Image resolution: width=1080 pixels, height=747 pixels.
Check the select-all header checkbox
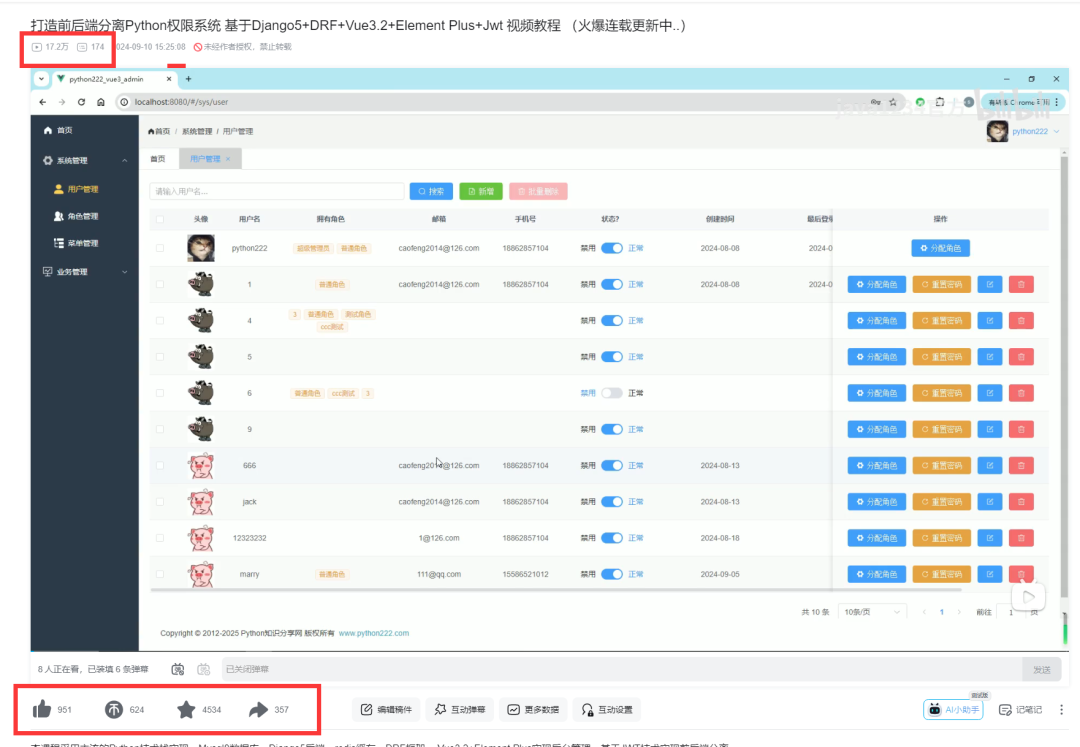pos(160,220)
